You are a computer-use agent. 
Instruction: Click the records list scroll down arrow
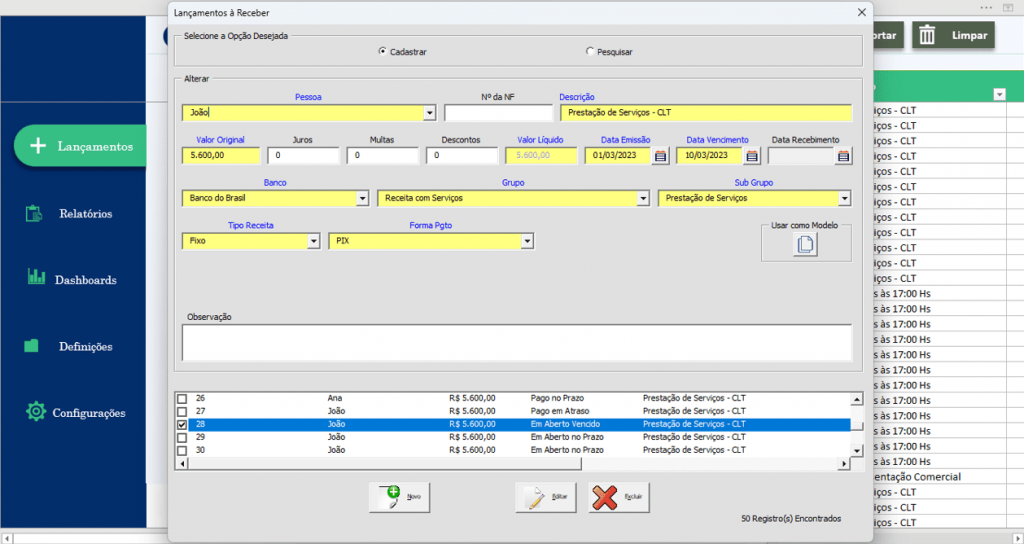coord(856,451)
